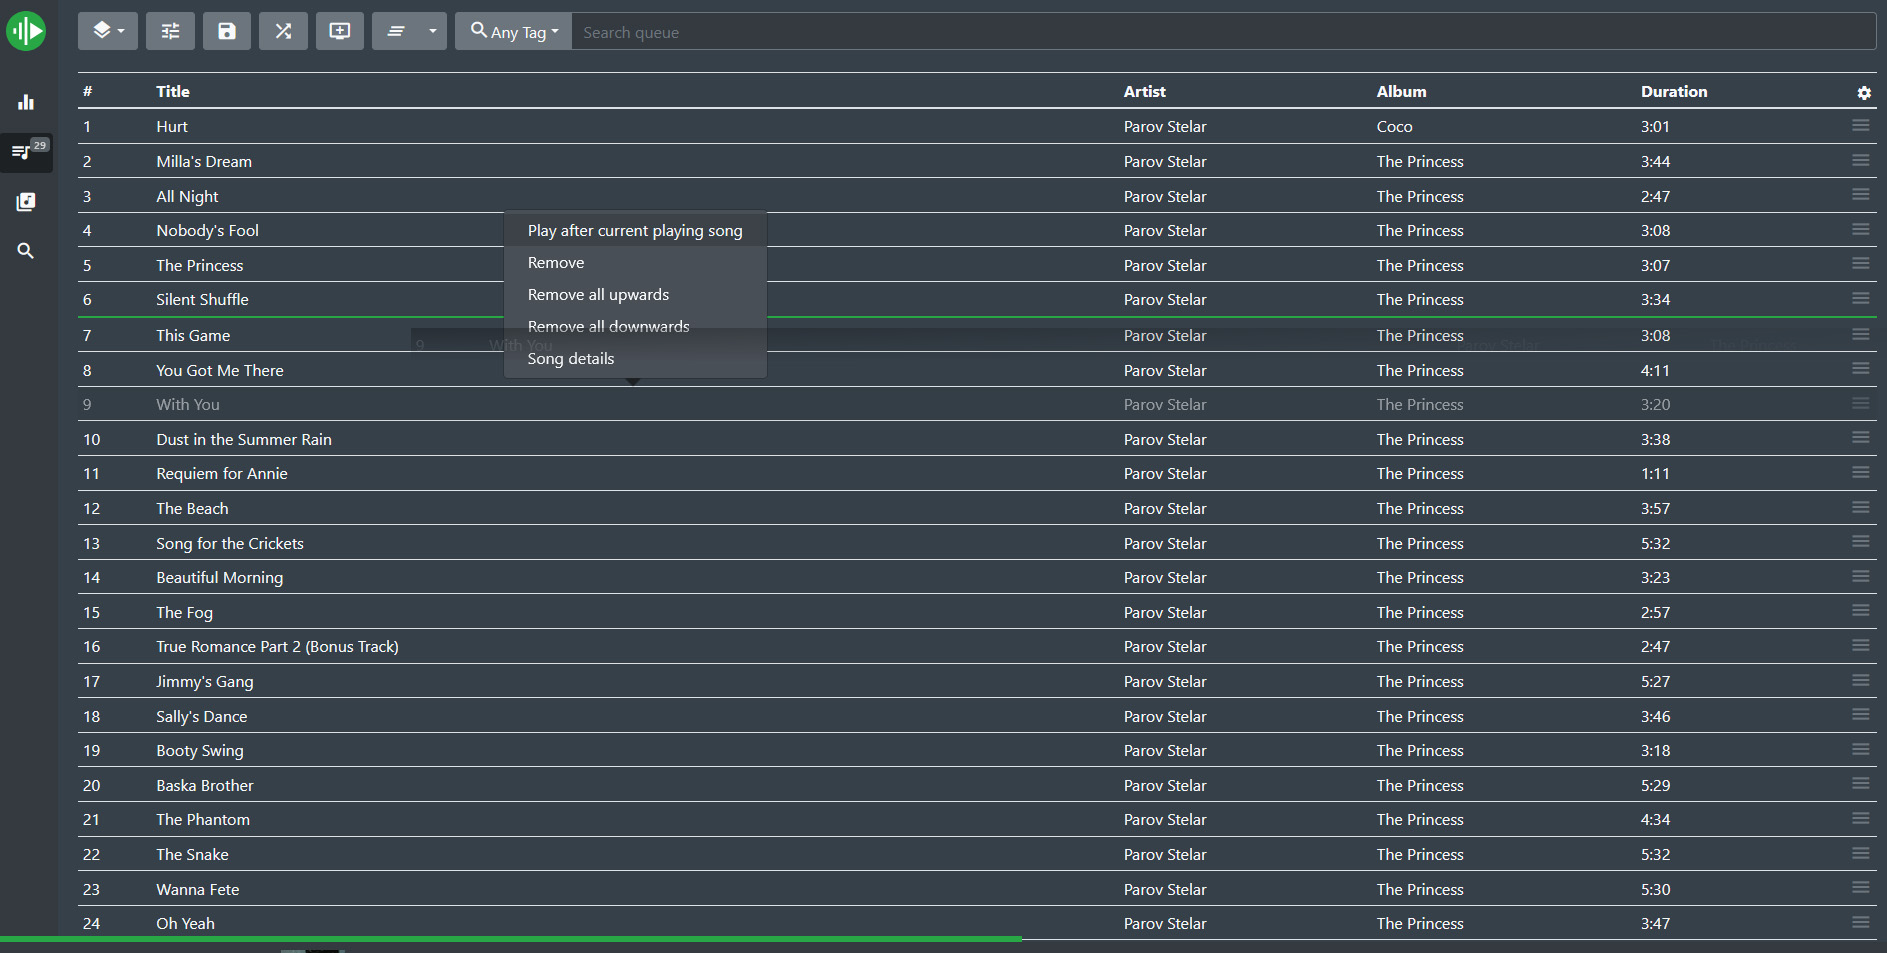Click the Title column header
1887x953 pixels.
173,91
